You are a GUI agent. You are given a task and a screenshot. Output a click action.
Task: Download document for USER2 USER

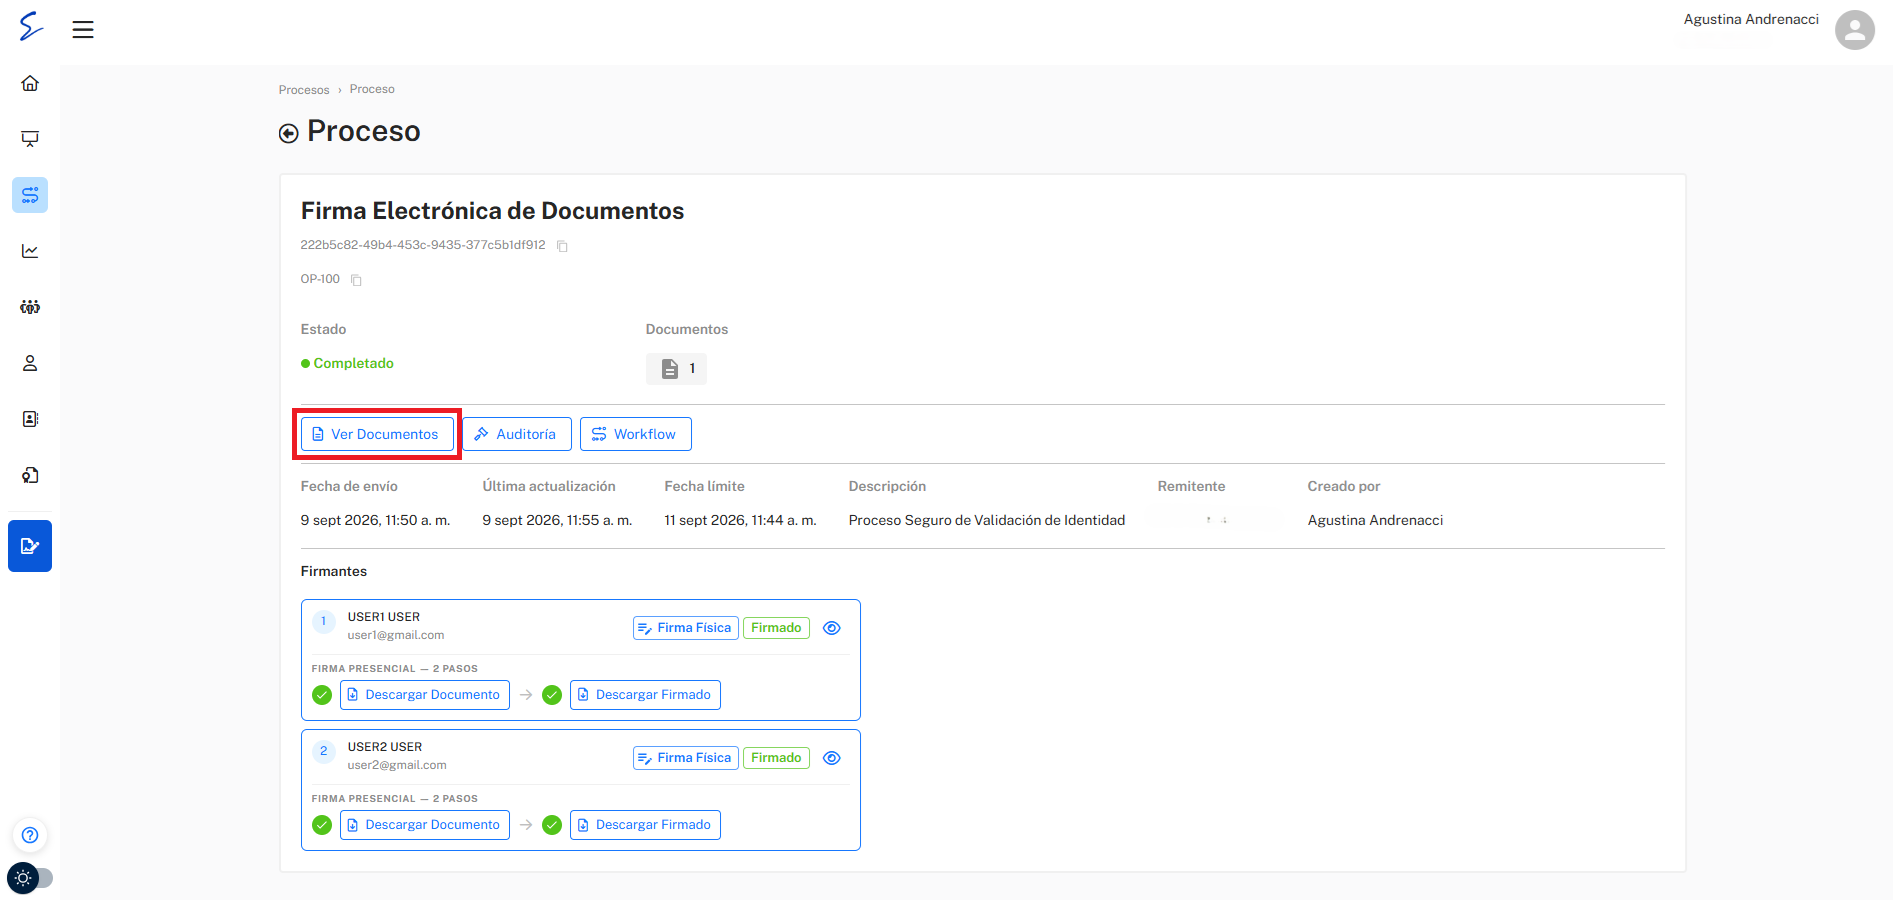425,825
